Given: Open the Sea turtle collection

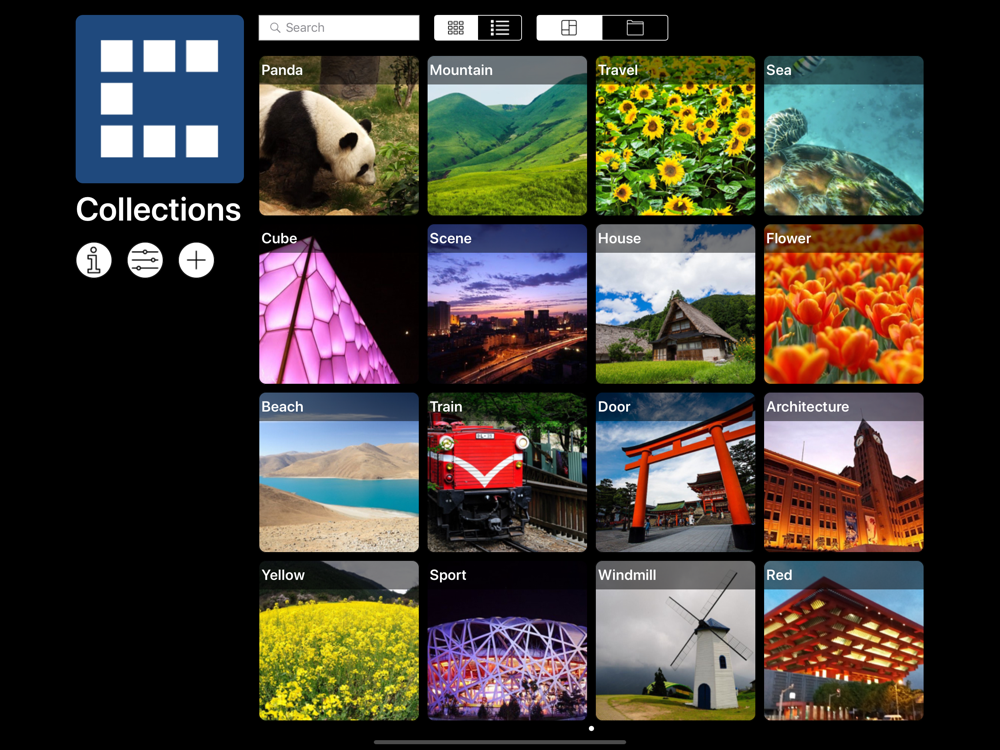Looking at the screenshot, I should (x=844, y=136).
